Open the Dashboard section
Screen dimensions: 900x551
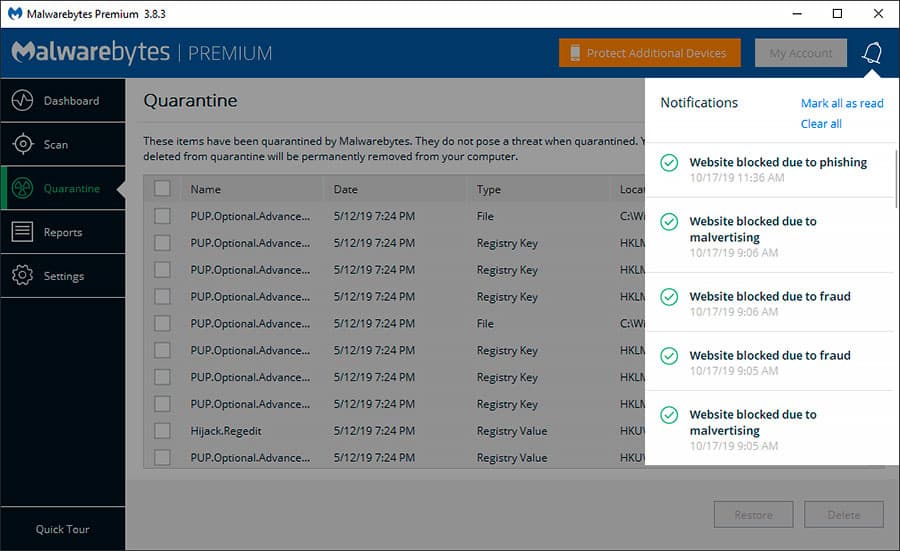tap(63, 100)
